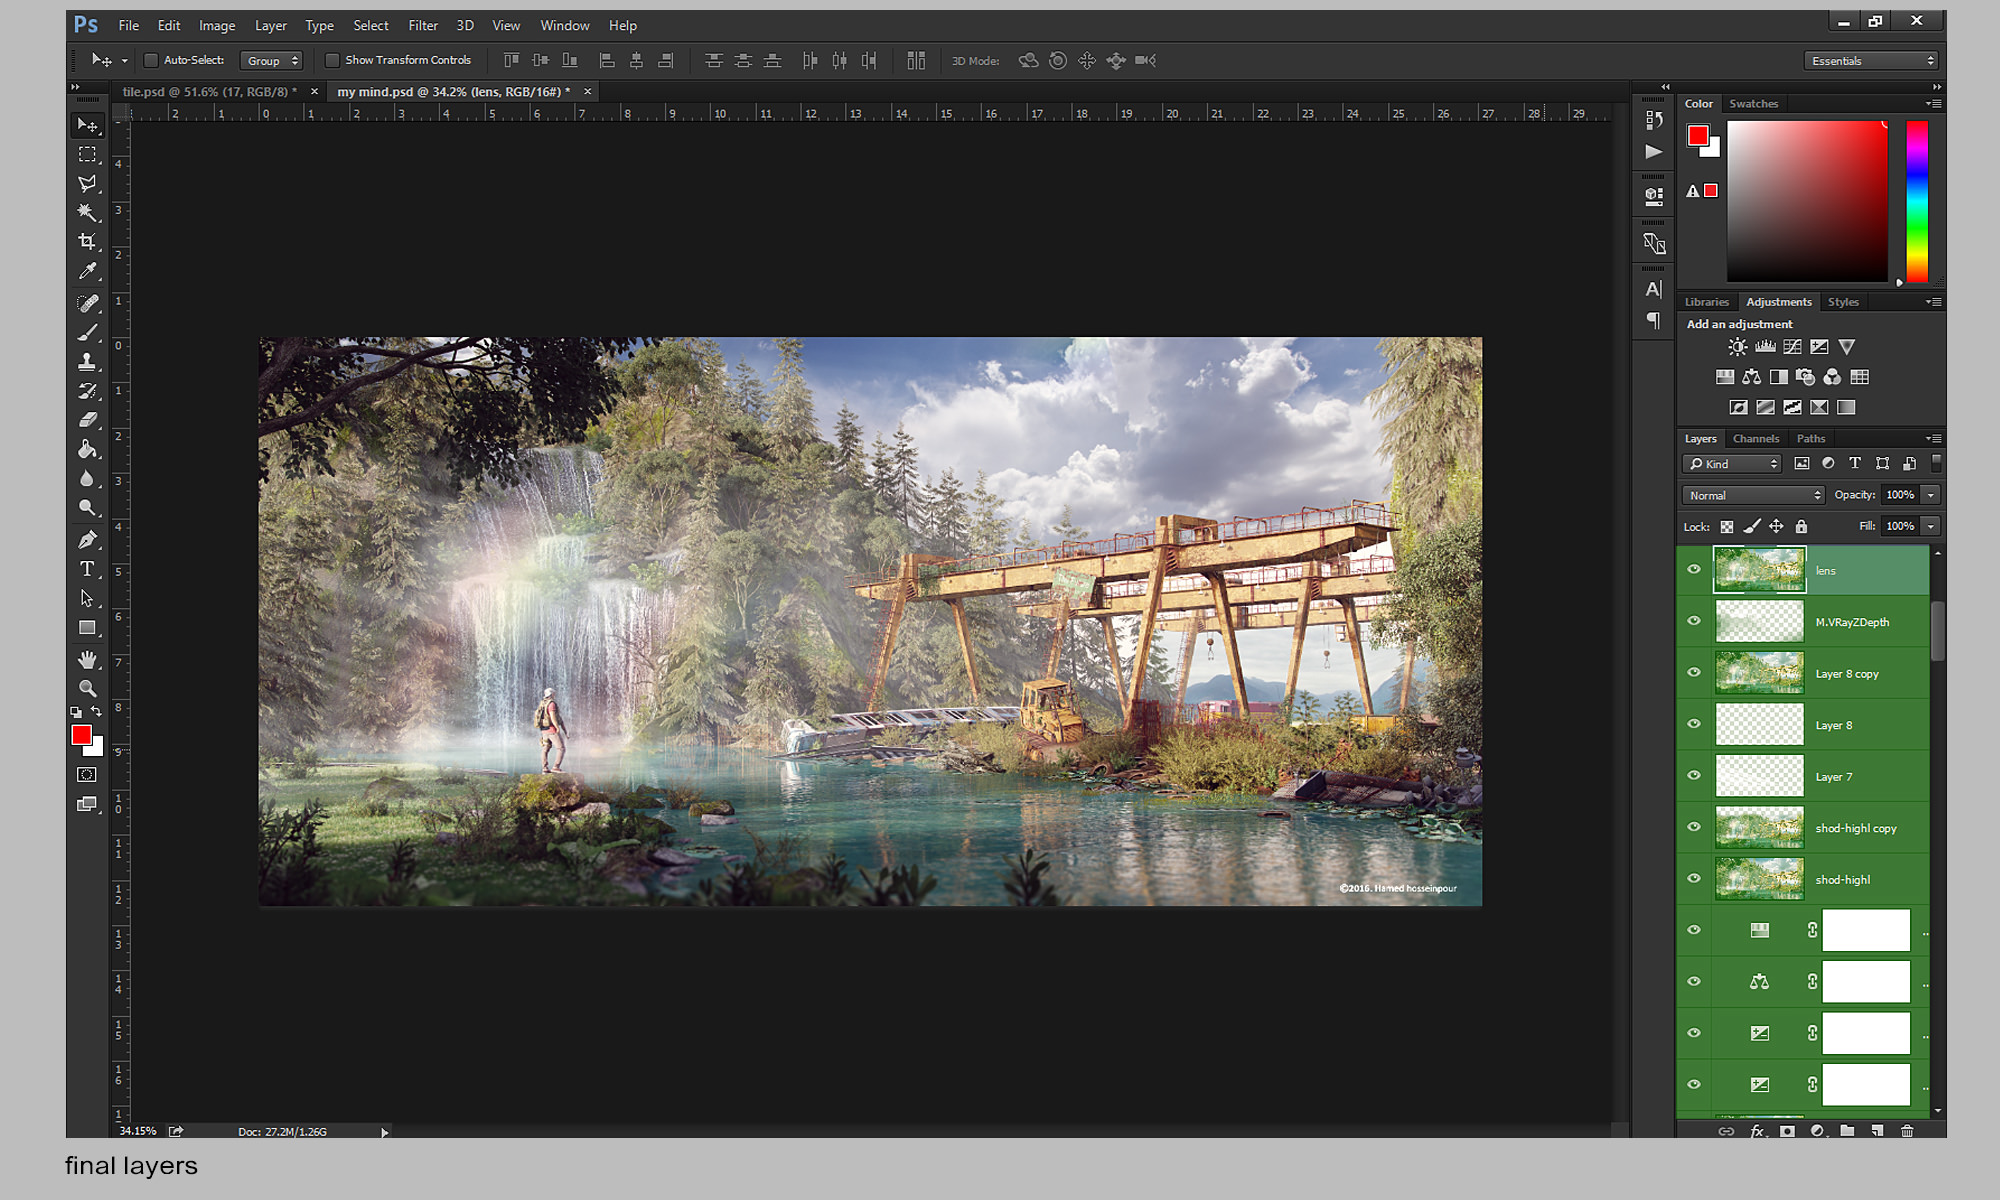Create a new group folder
This screenshot has height=1200, width=2000.
click(1847, 1131)
